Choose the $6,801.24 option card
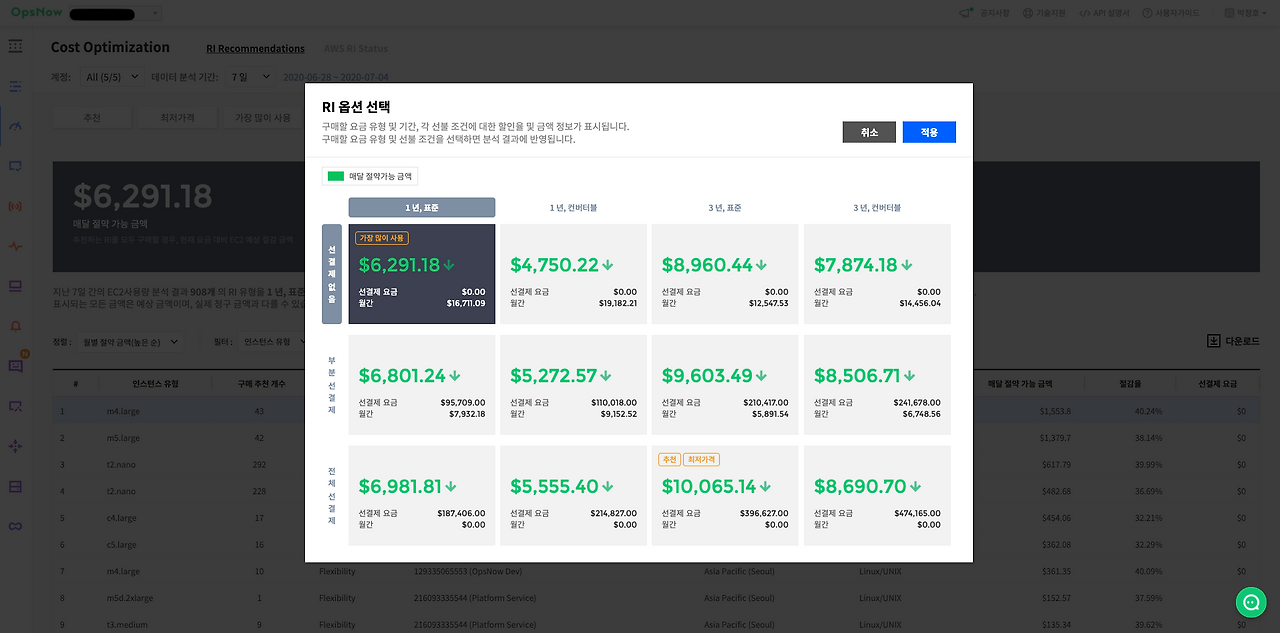Image resolution: width=1280 pixels, height=633 pixels. 422,384
